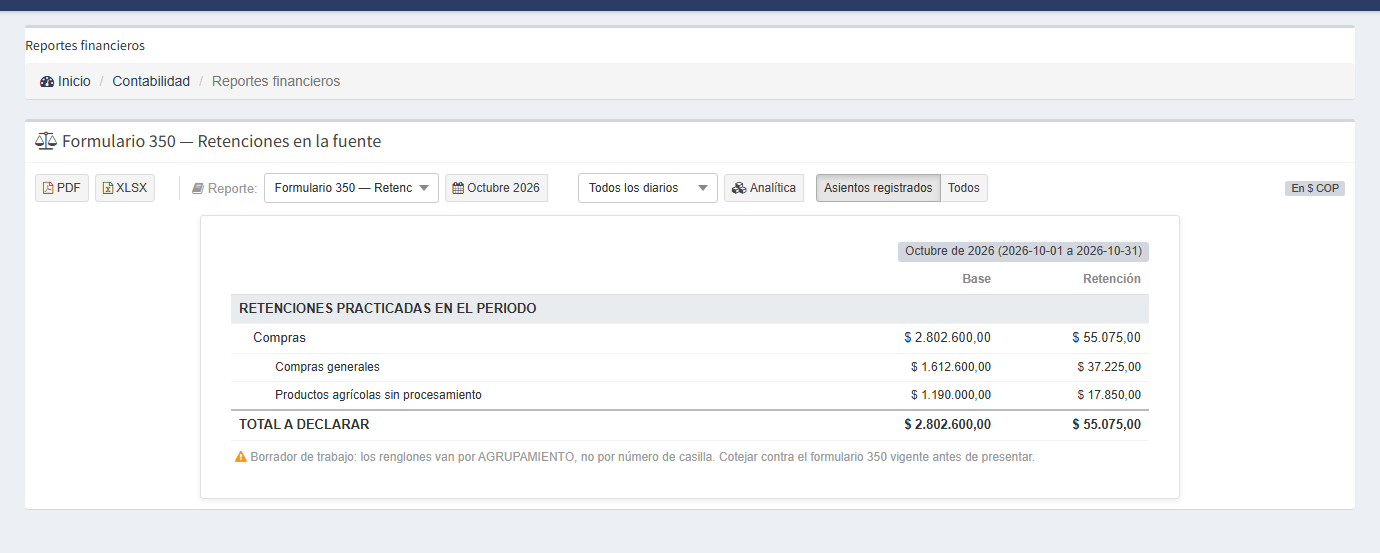Click the Octubre de 2026 period badge
Viewport: 1380px width, 553px height.
(1023, 251)
